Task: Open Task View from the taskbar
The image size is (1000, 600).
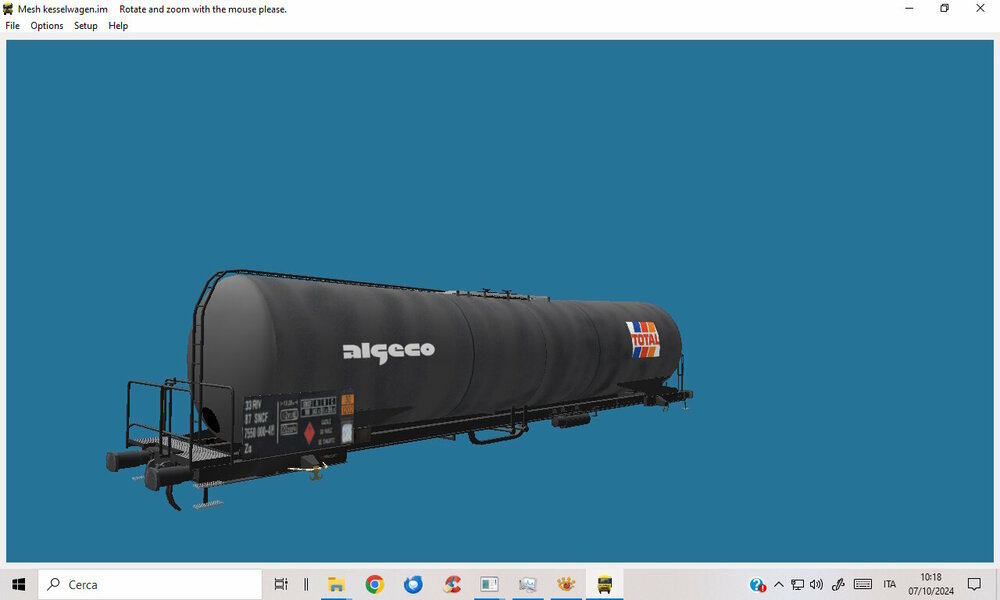Action: [x=281, y=584]
